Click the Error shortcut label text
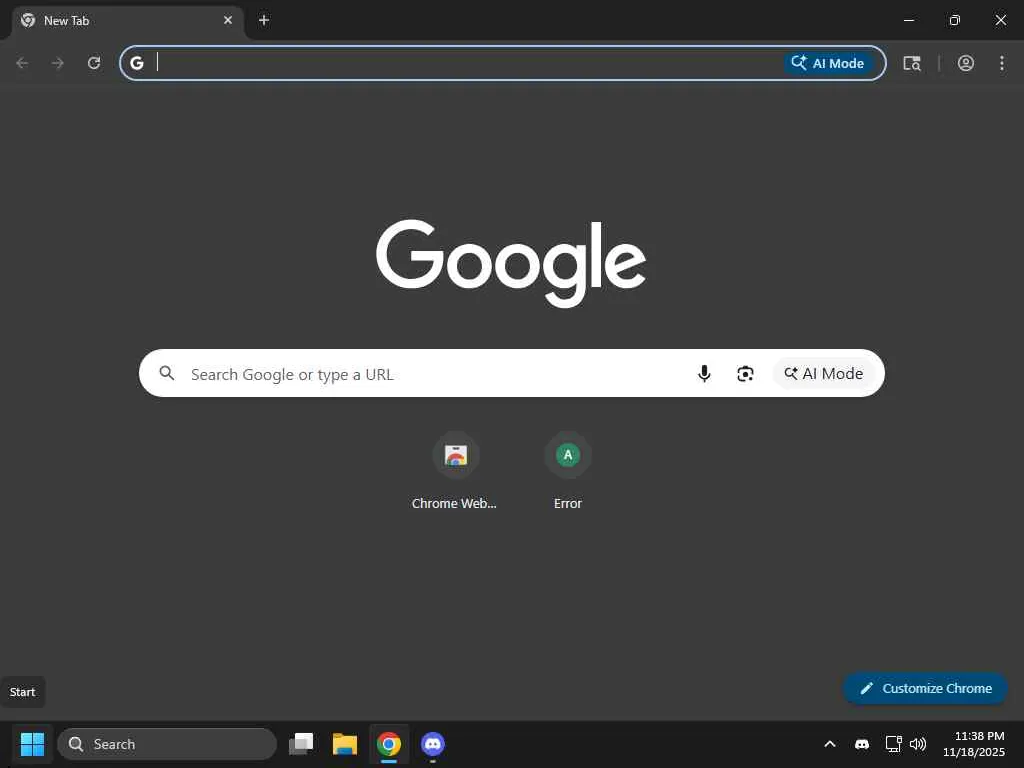 pos(568,504)
